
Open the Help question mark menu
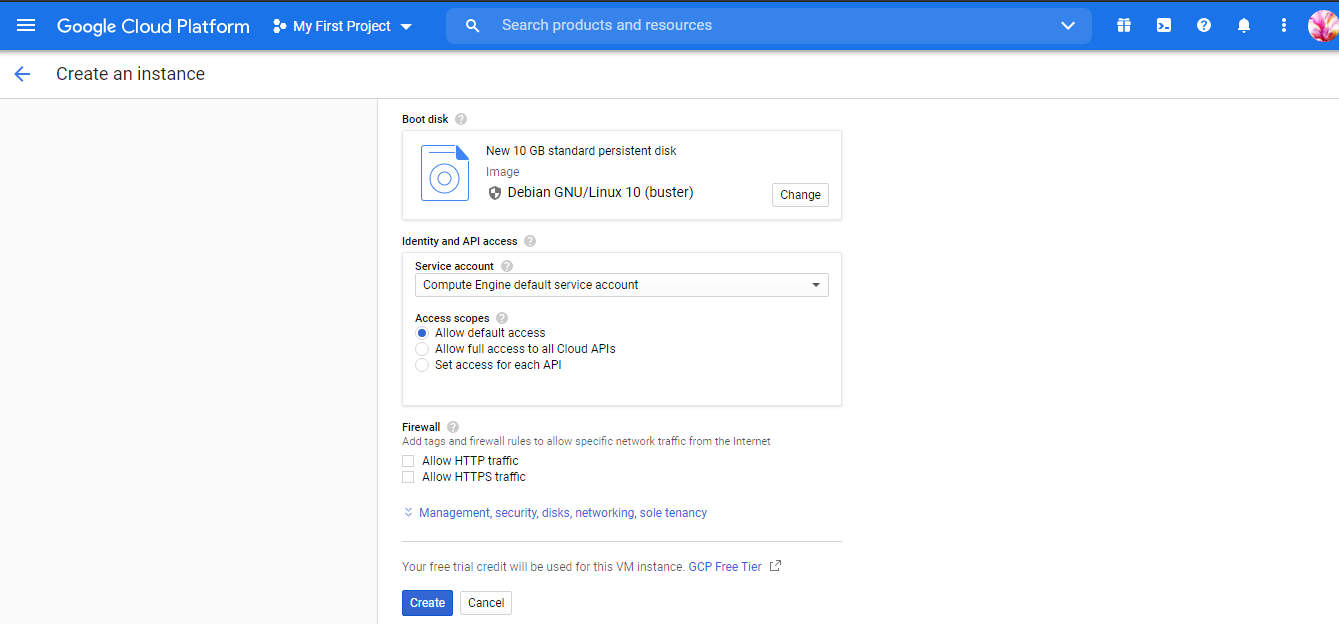pos(1204,26)
